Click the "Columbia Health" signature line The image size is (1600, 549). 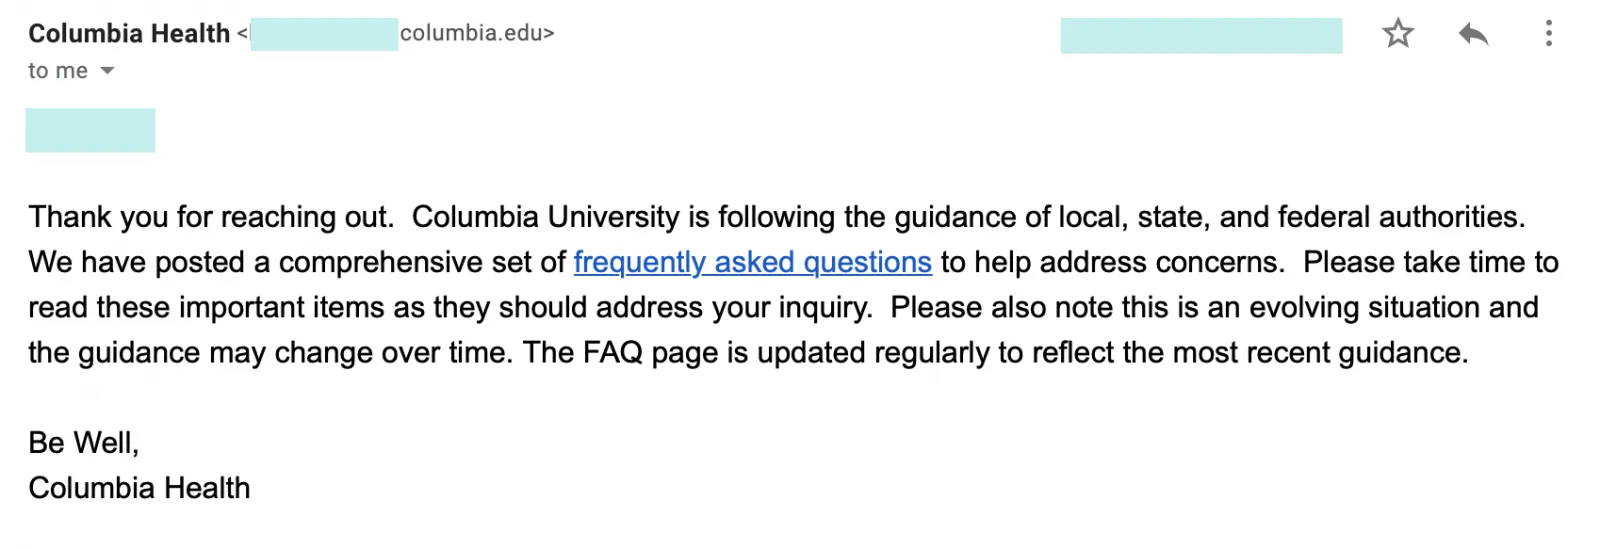click(139, 488)
